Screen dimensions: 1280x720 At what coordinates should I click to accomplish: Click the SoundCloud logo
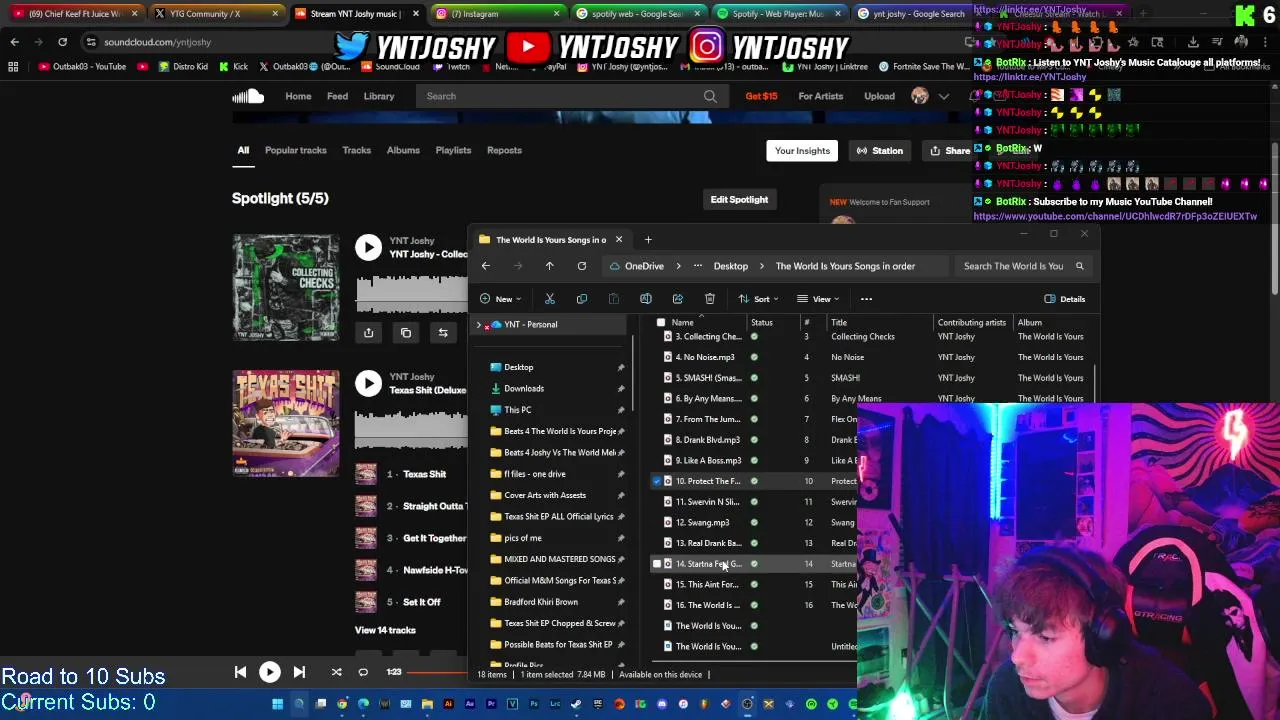[x=248, y=96]
